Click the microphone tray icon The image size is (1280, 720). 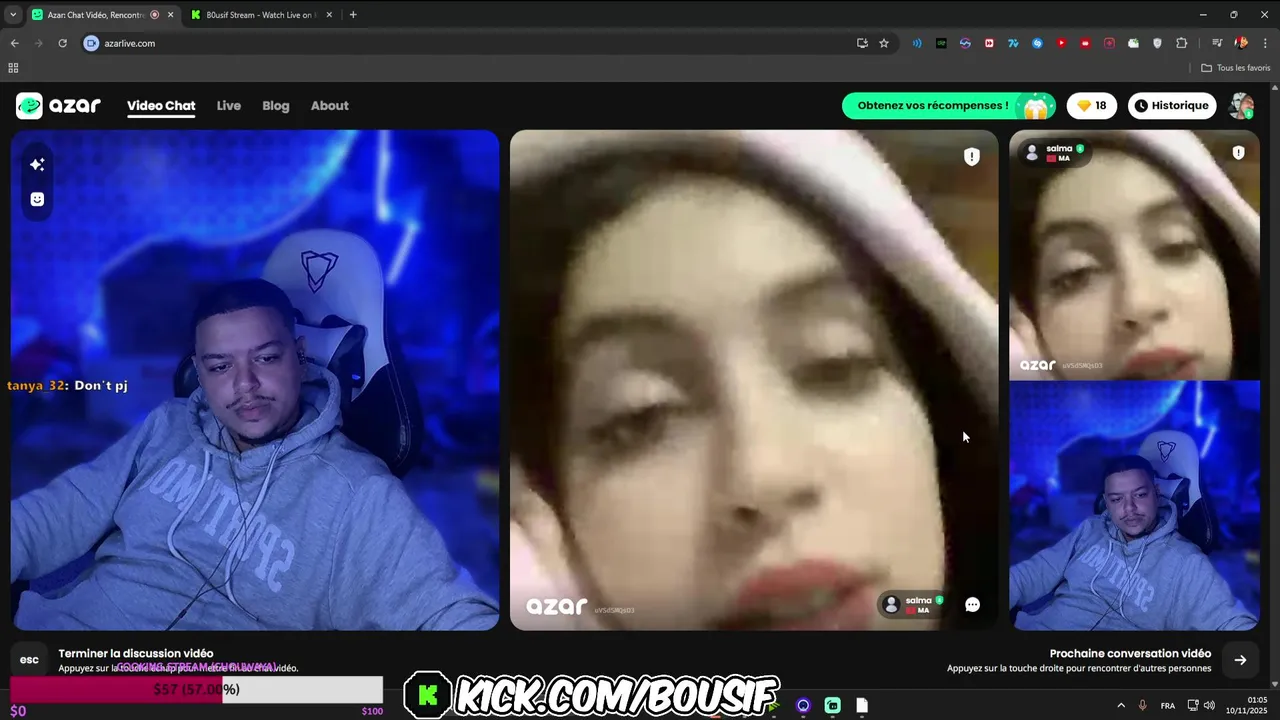point(1143,706)
